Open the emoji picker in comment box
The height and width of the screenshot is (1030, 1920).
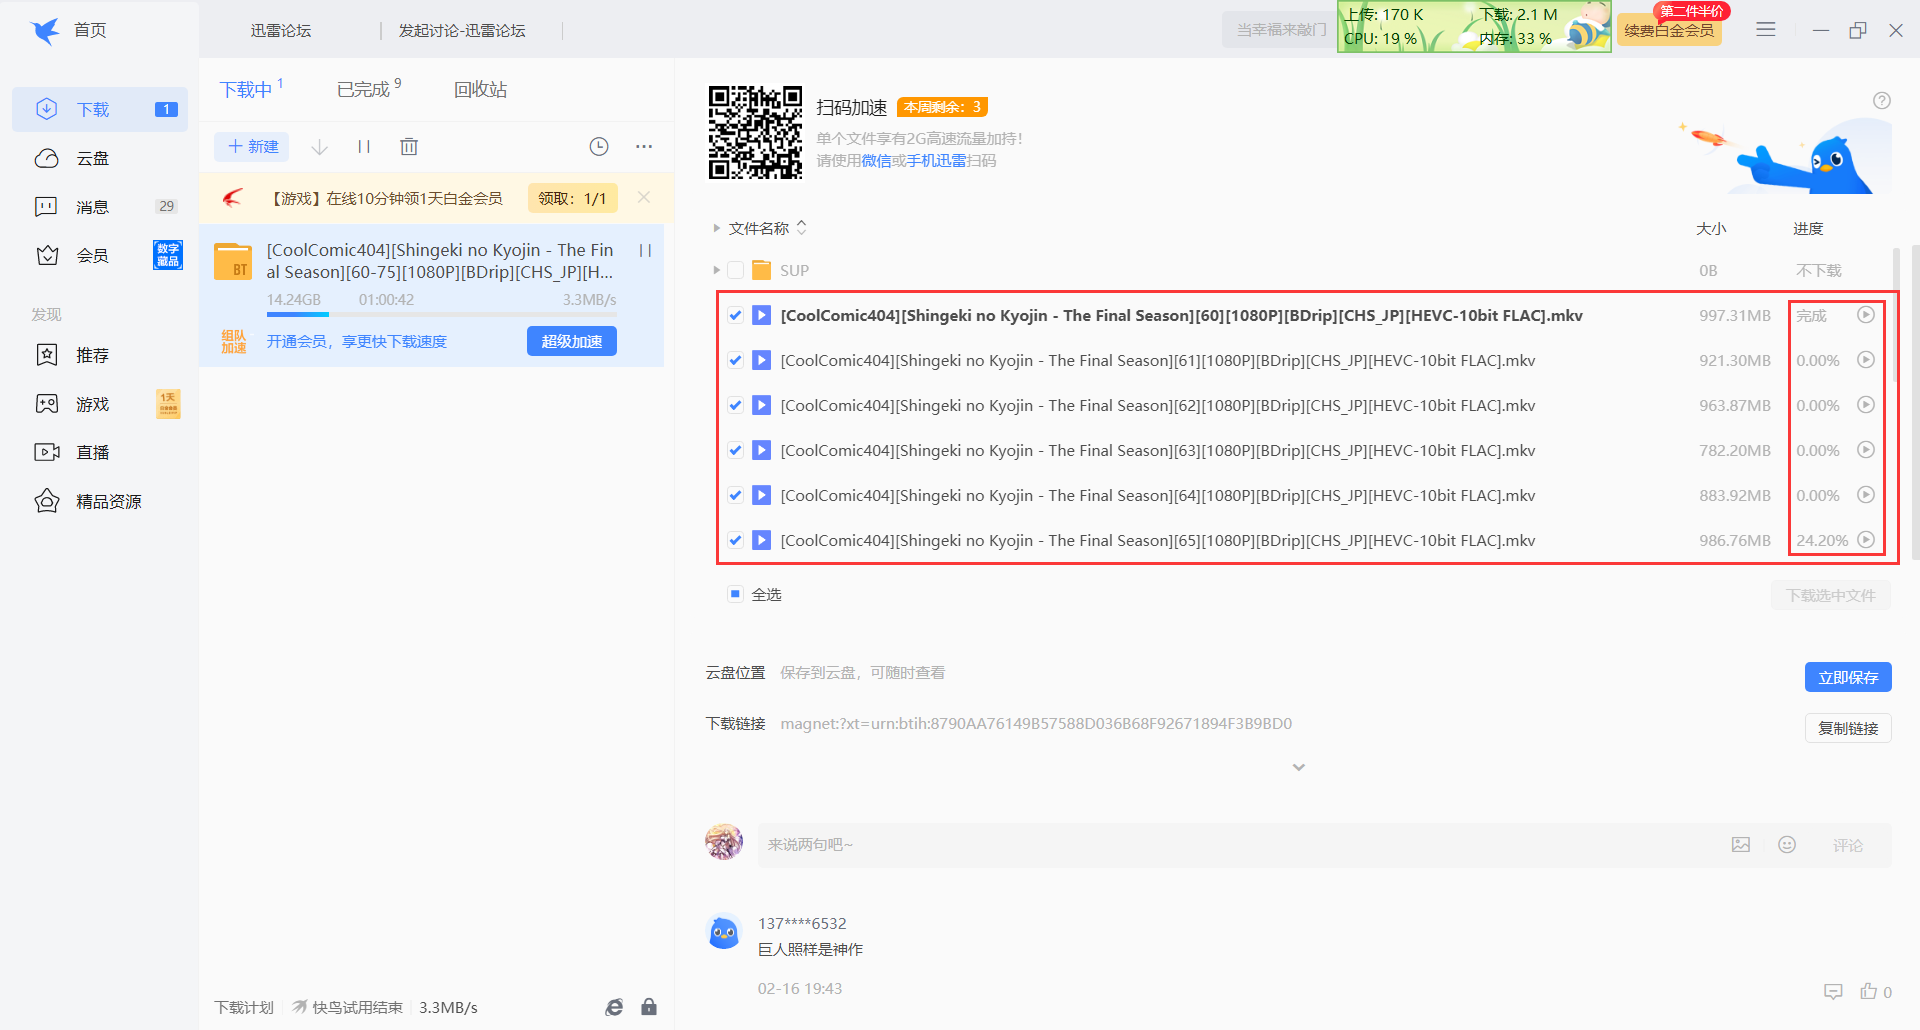1787,845
